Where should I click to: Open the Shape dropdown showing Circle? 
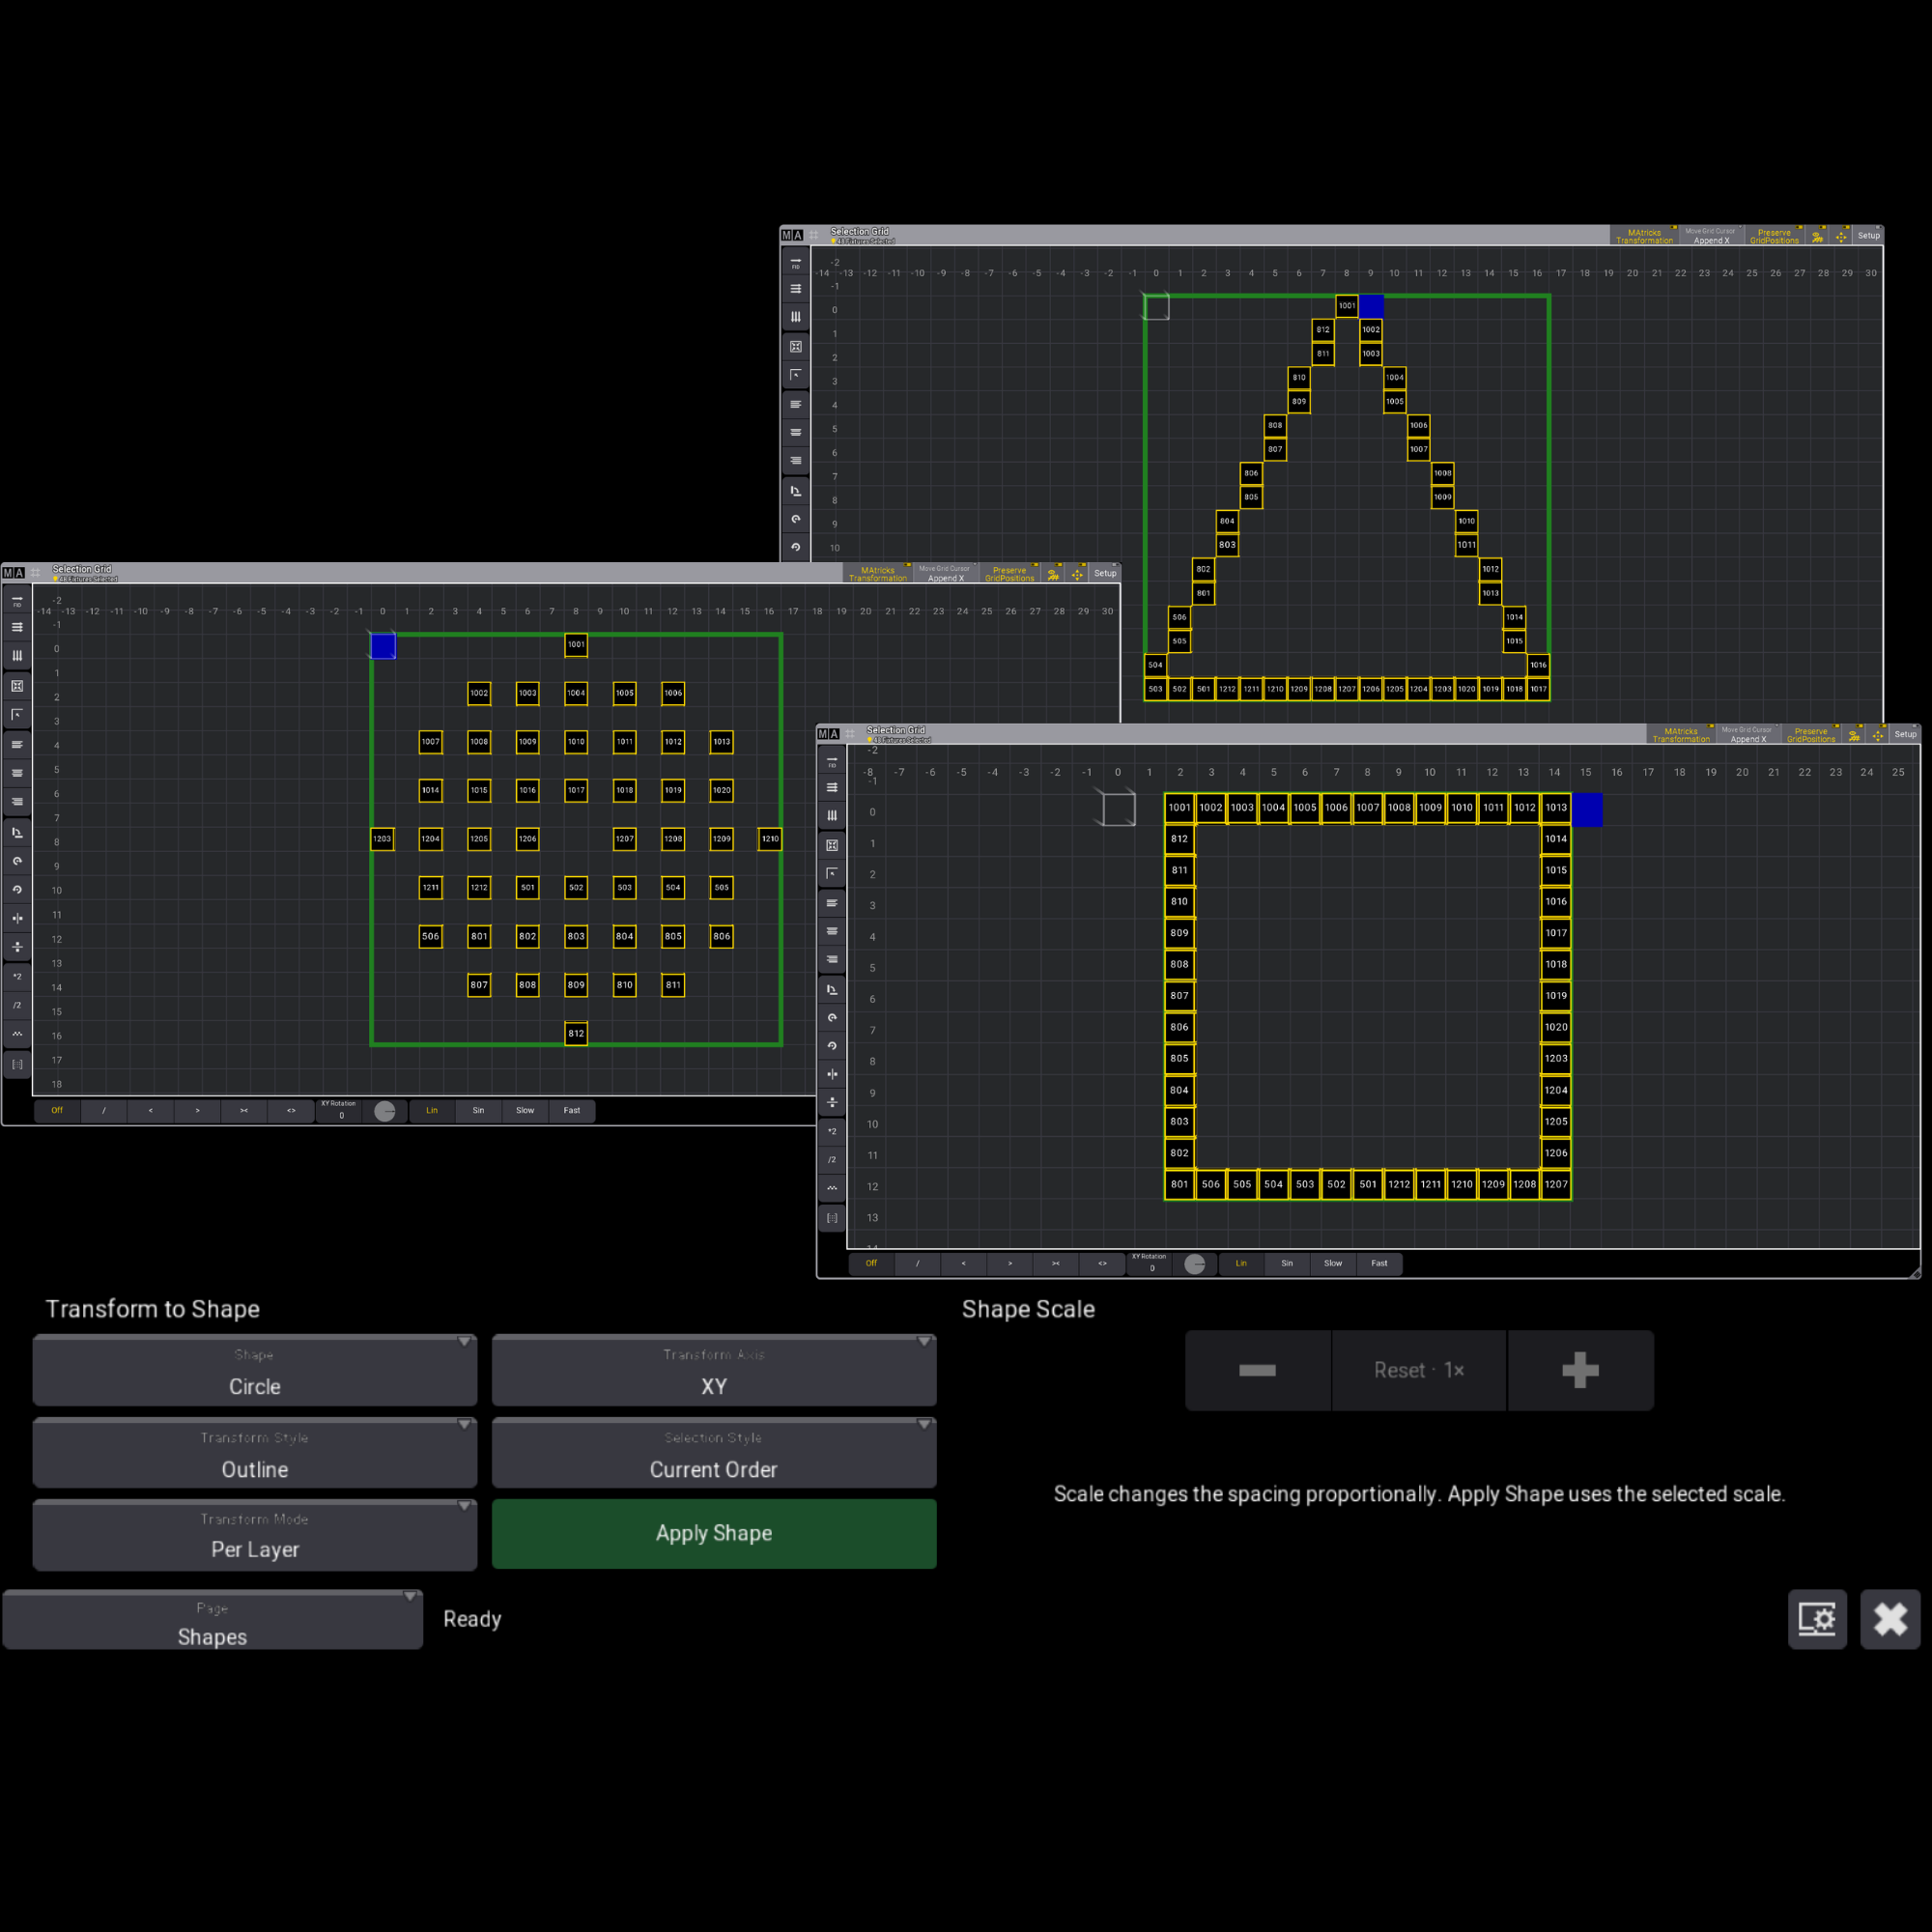coord(255,1371)
